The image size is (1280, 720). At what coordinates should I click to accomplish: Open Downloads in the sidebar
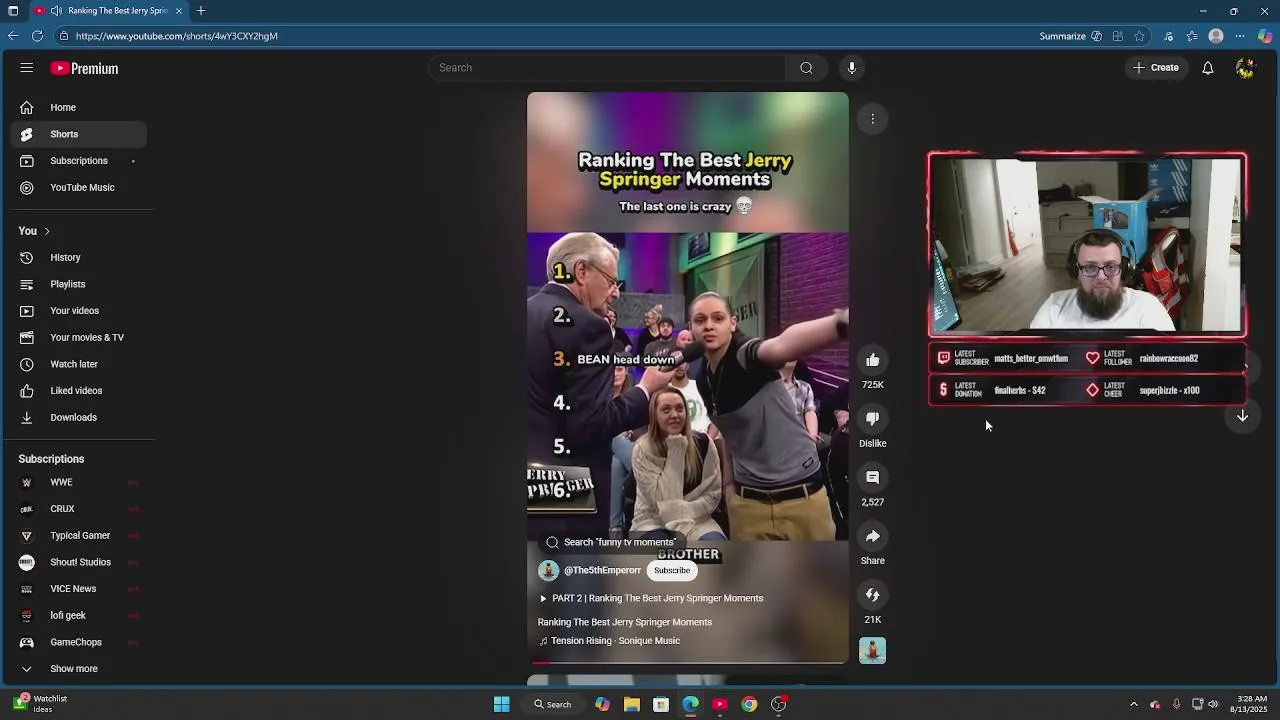point(78,418)
